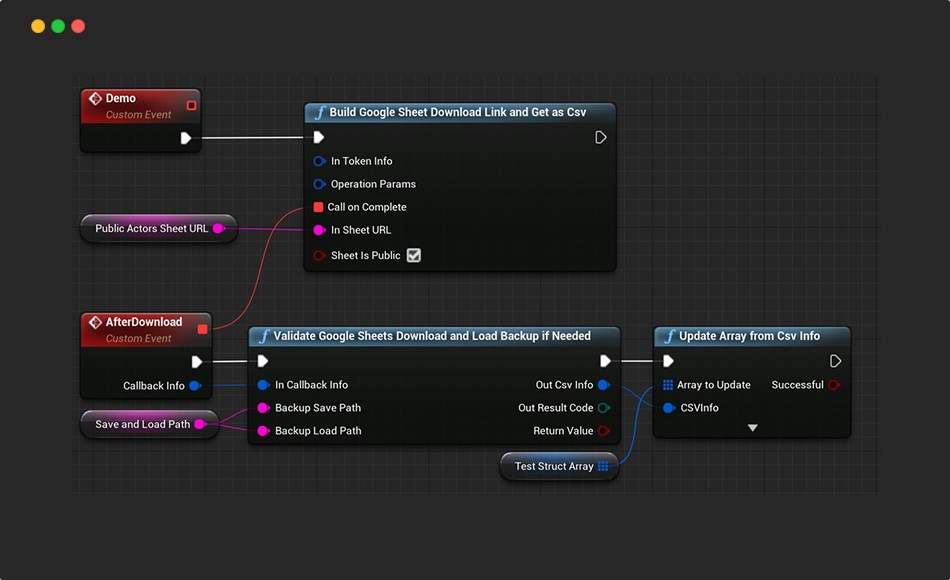Click the Out Csv Info output pin
The image size is (950, 580).
603,385
